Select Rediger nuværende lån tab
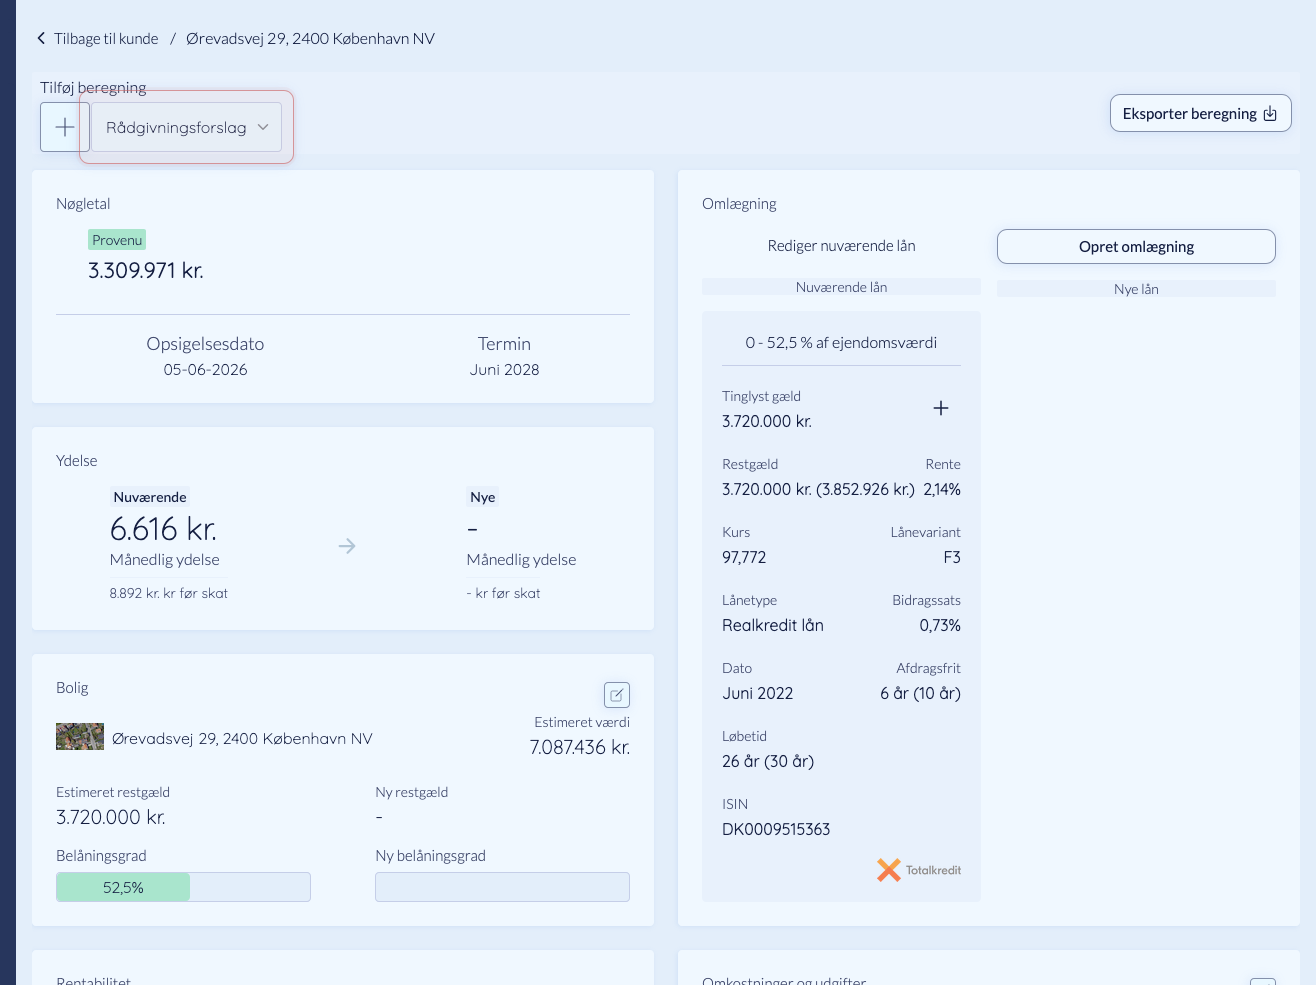The image size is (1316, 985). click(841, 246)
